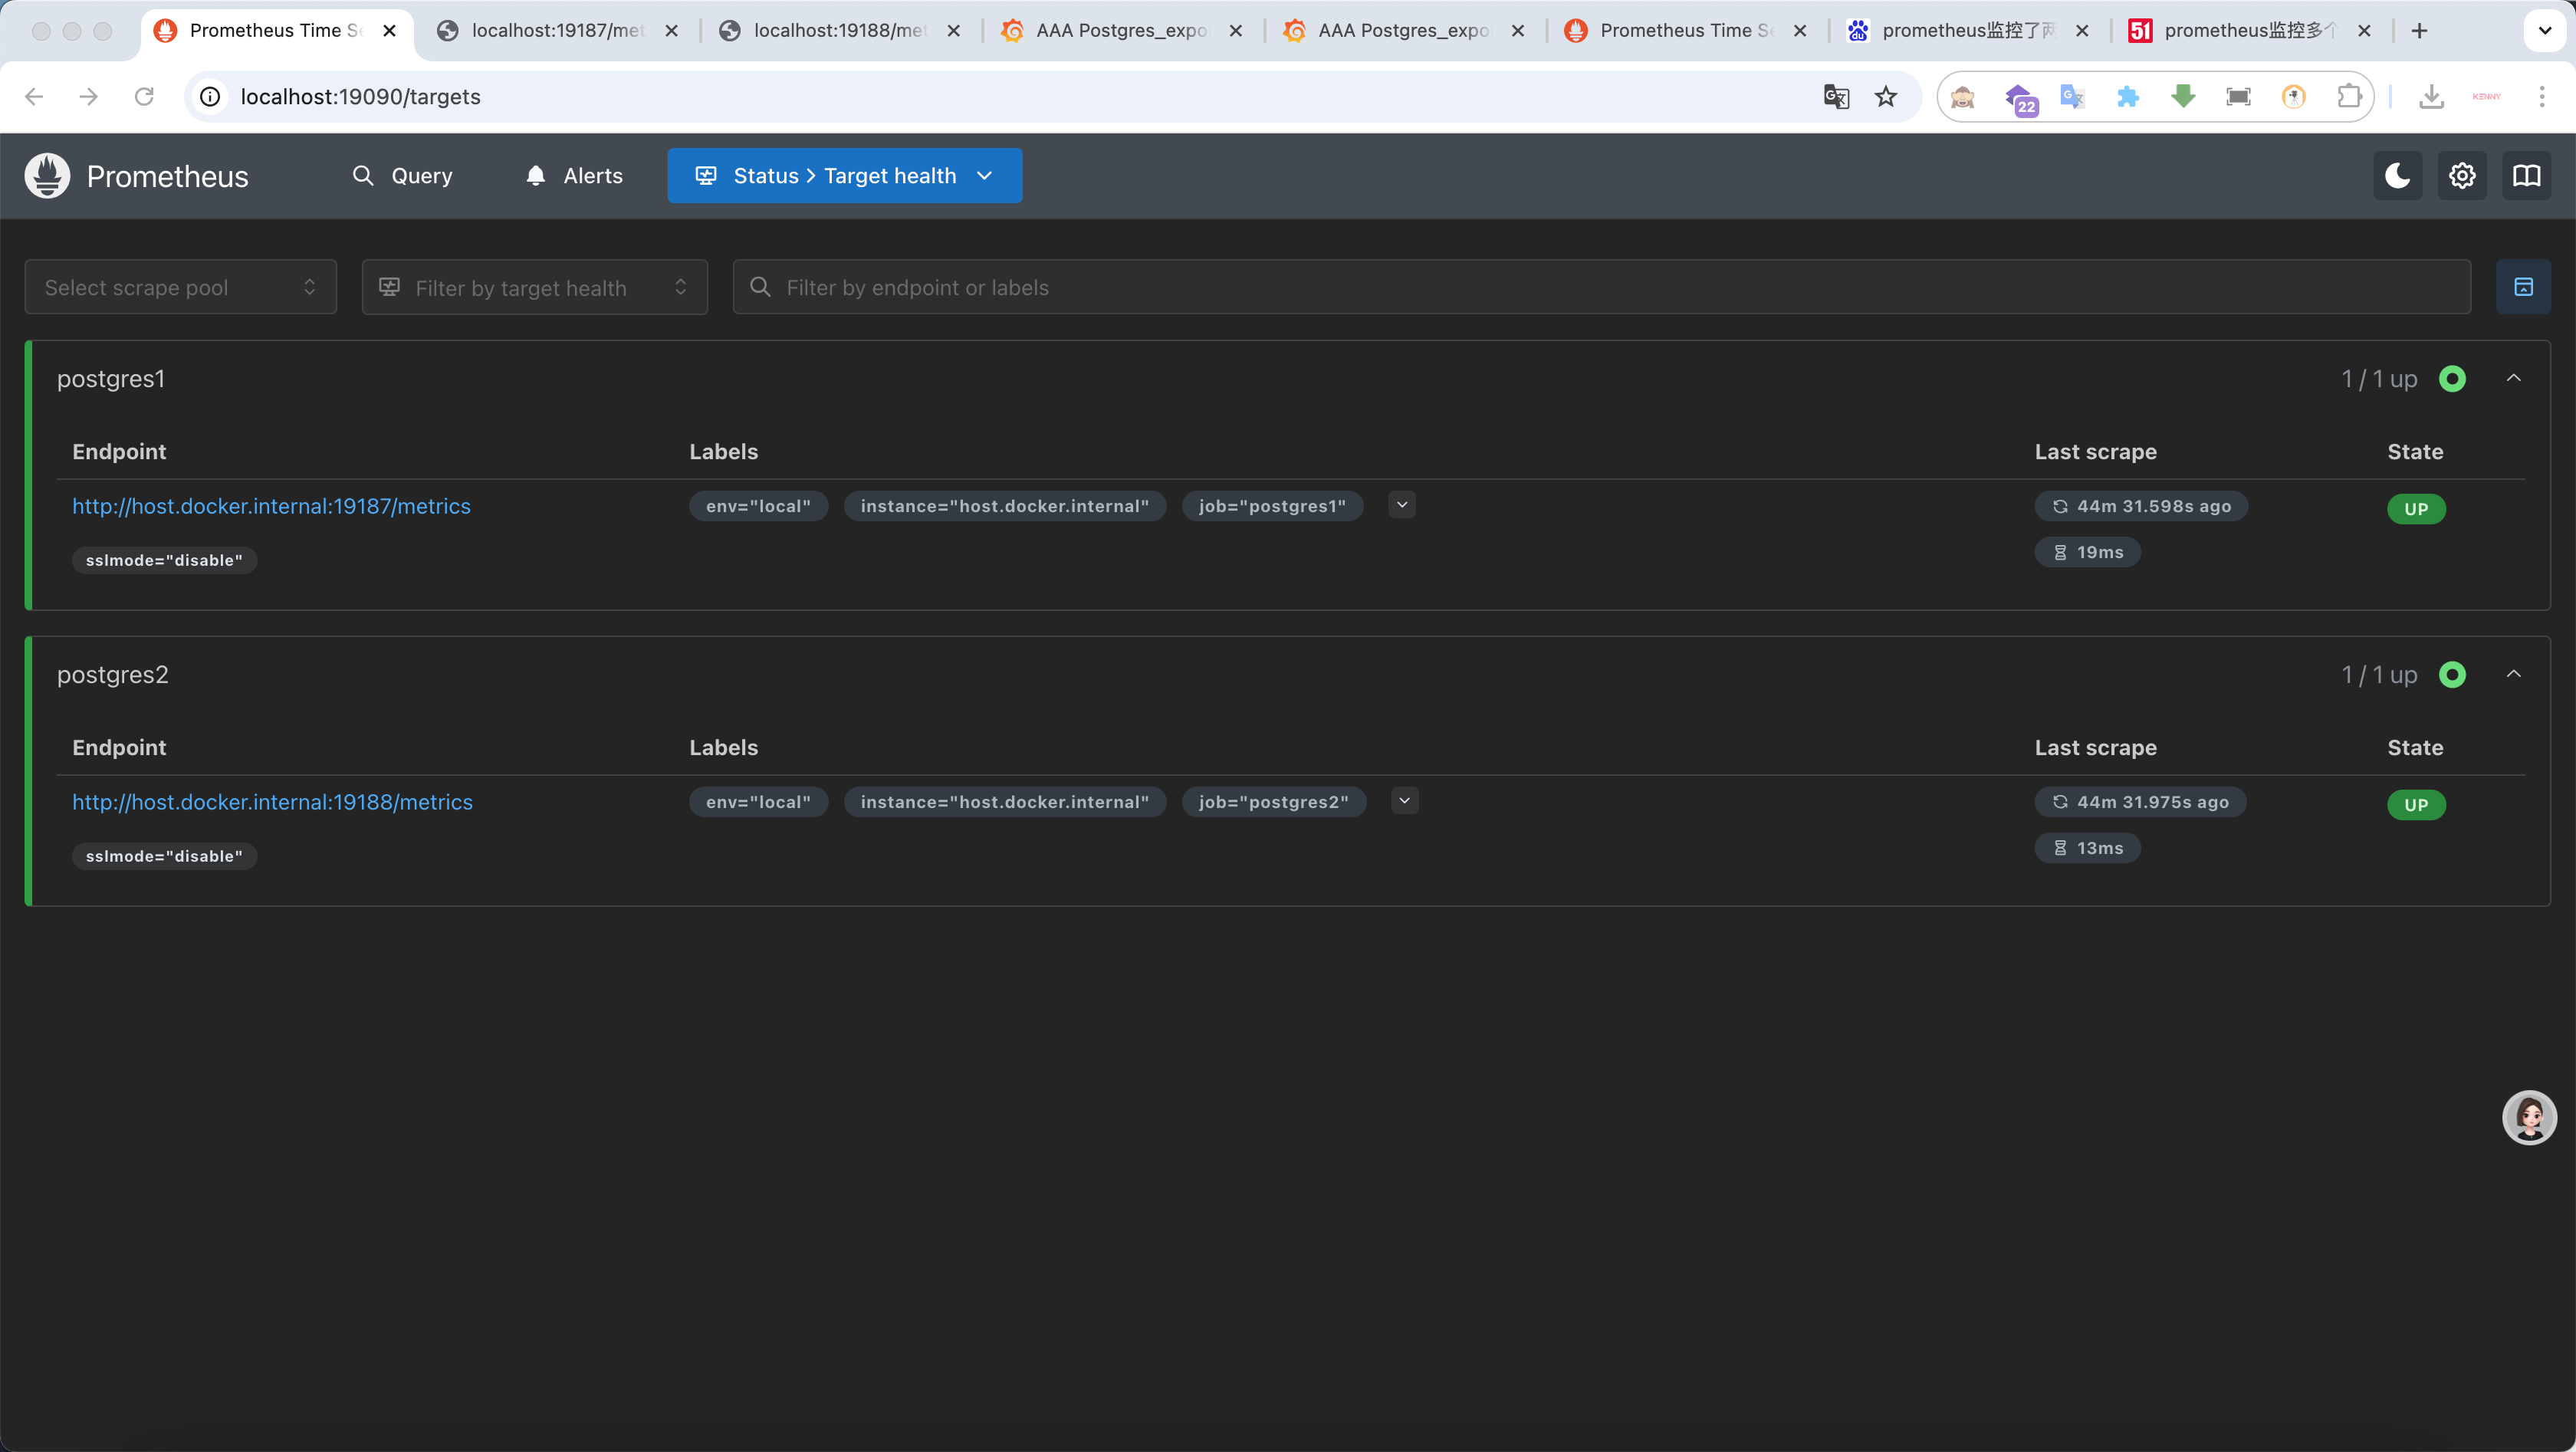The height and width of the screenshot is (1452, 2576).
Task: Open documentation book icon
Action: pyautogui.click(x=2527, y=176)
